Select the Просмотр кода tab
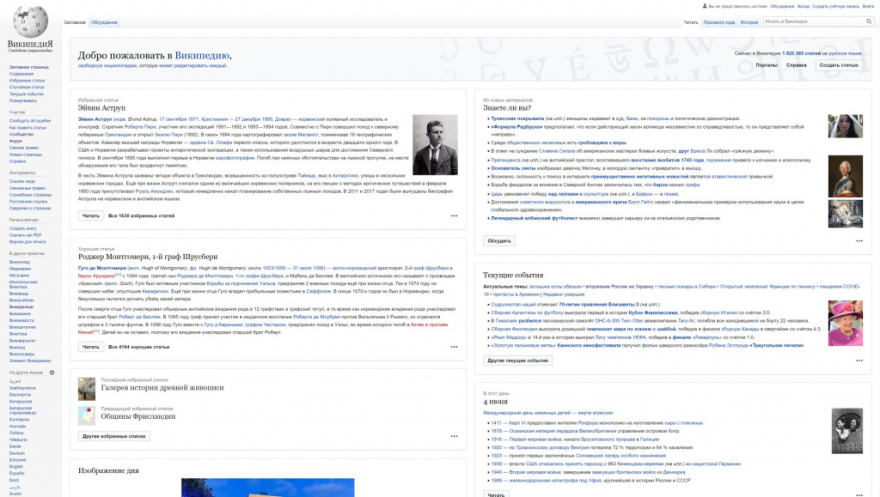880x497 pixels. [x=718, y=21]
